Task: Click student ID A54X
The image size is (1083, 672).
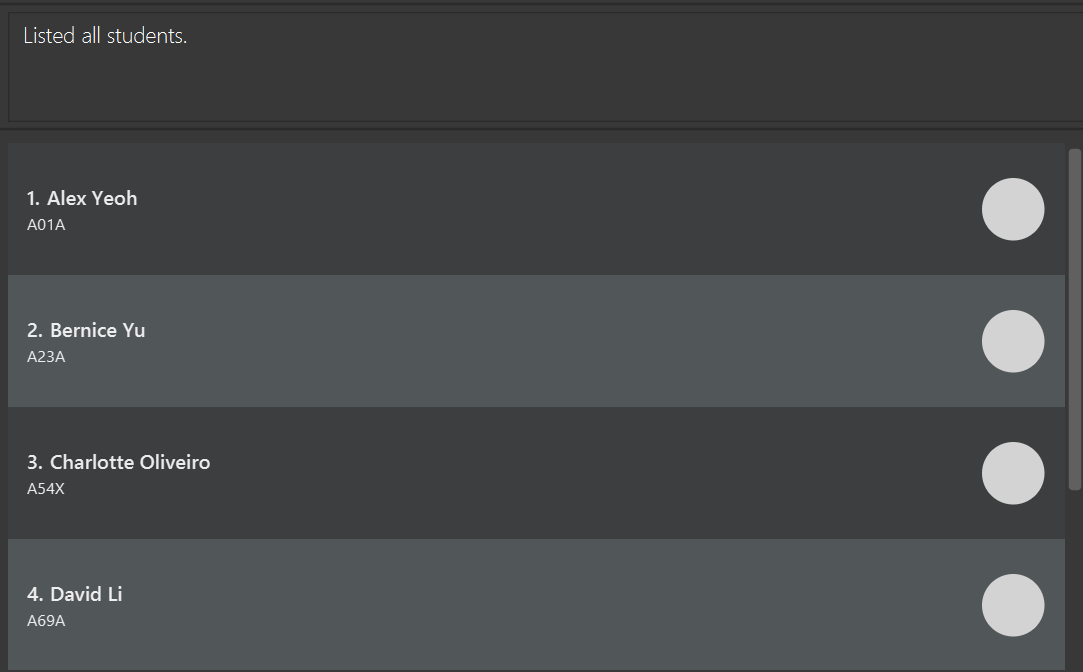Action: [46, 488]
